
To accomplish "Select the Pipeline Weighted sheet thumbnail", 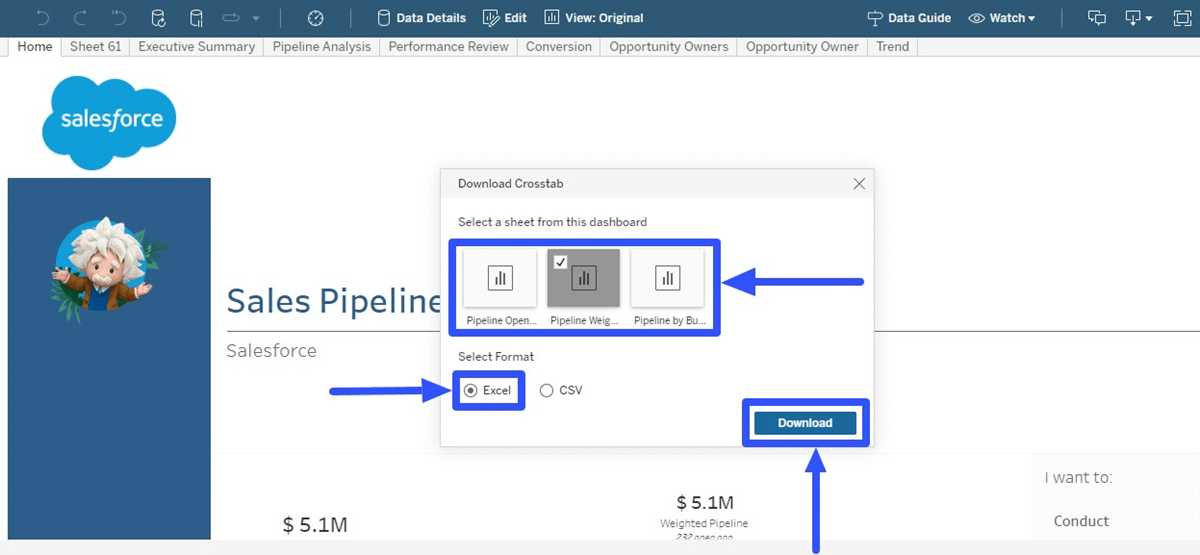I will click(x=584, y=288).
